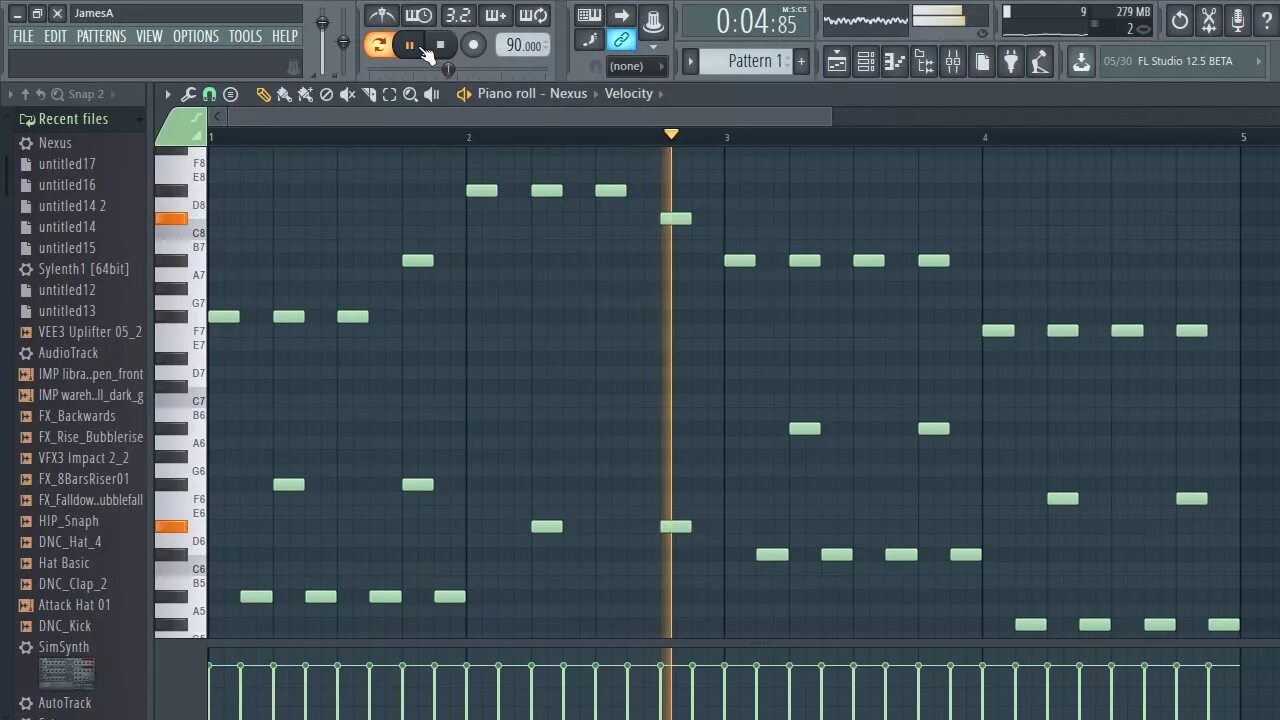Open the plugin picker plug icon
1280x720 pixels.
click(1012, 62)
